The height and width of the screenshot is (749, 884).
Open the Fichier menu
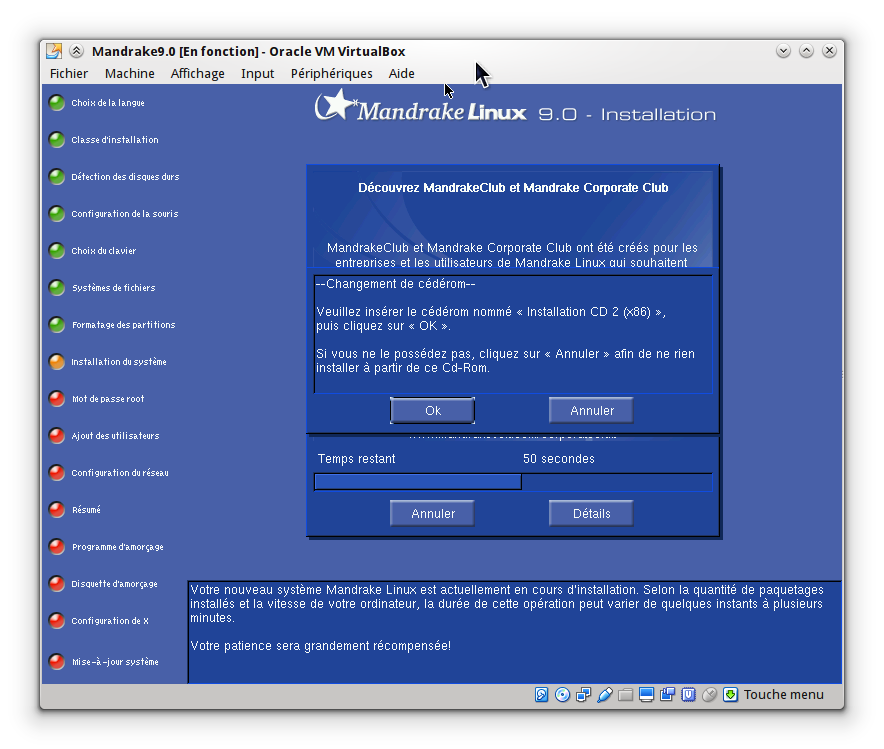pos(69,74)
